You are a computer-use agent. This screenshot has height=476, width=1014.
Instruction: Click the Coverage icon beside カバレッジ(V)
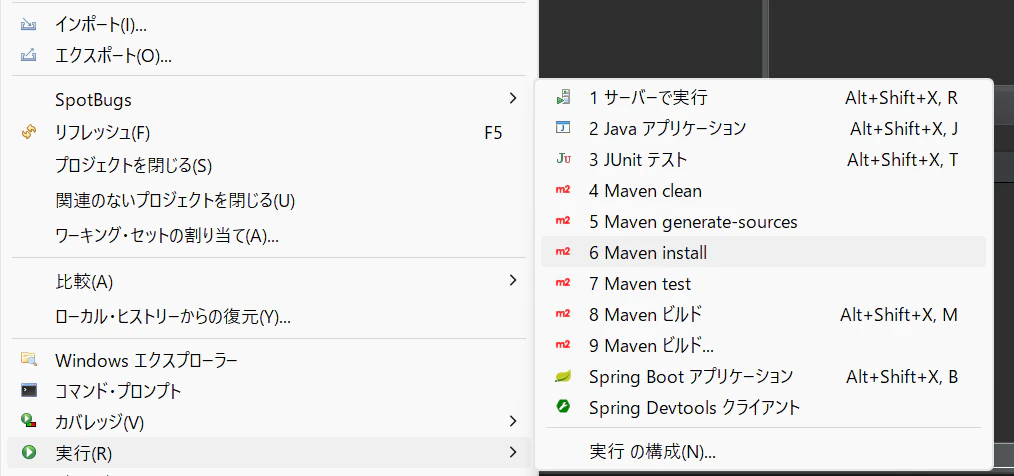coord(28,422)
